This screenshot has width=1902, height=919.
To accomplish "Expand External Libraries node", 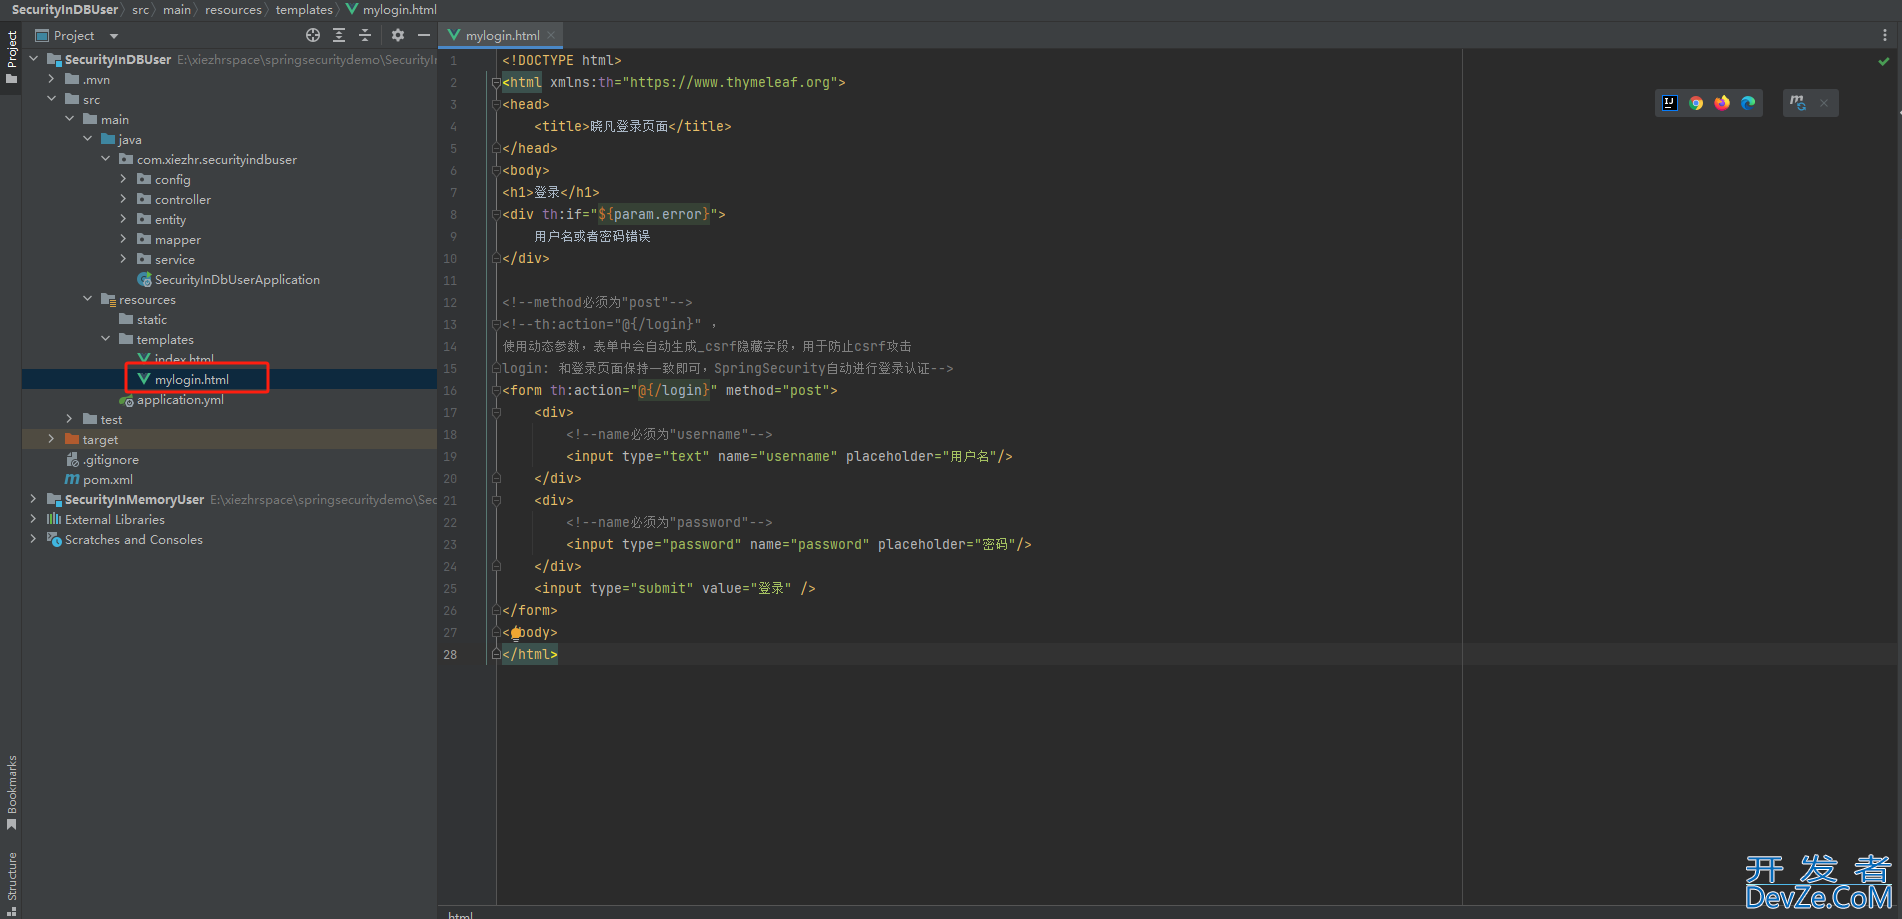I will tap(33, 519).
